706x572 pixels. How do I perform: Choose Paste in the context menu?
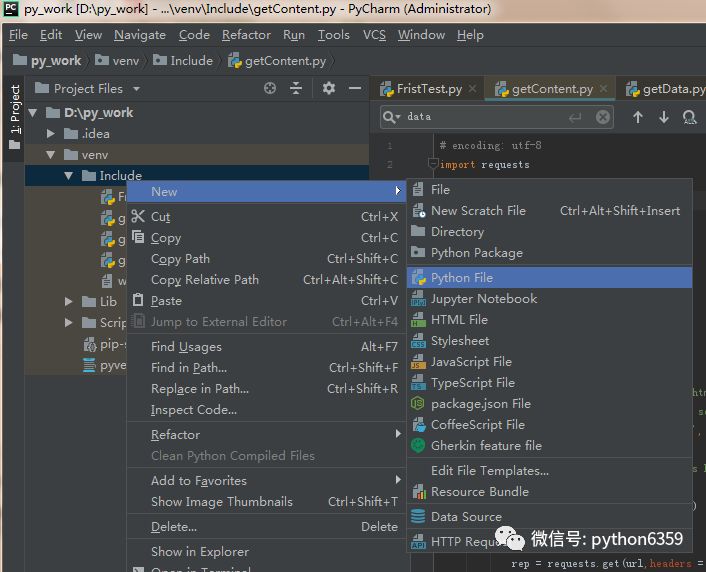(267, 300)
